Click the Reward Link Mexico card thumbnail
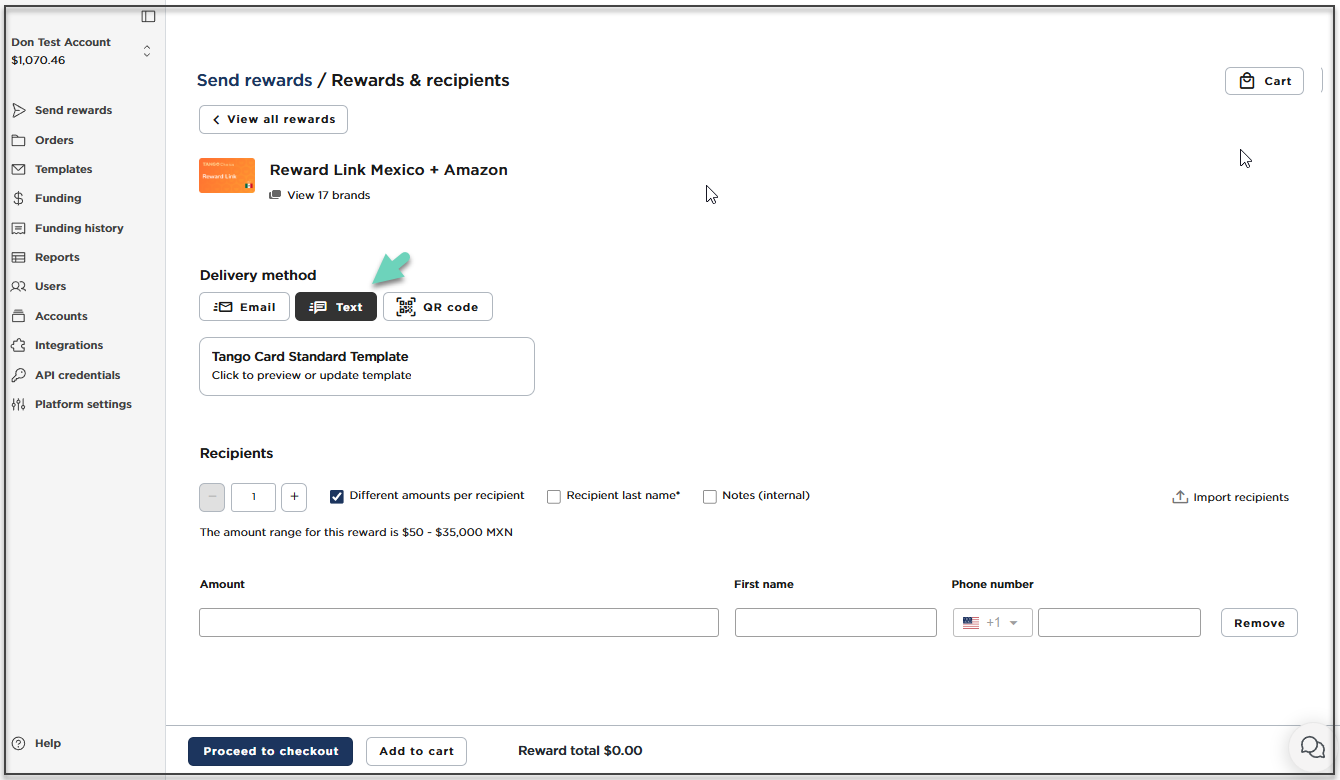1340x780 pixels. (x=227, y=176)
